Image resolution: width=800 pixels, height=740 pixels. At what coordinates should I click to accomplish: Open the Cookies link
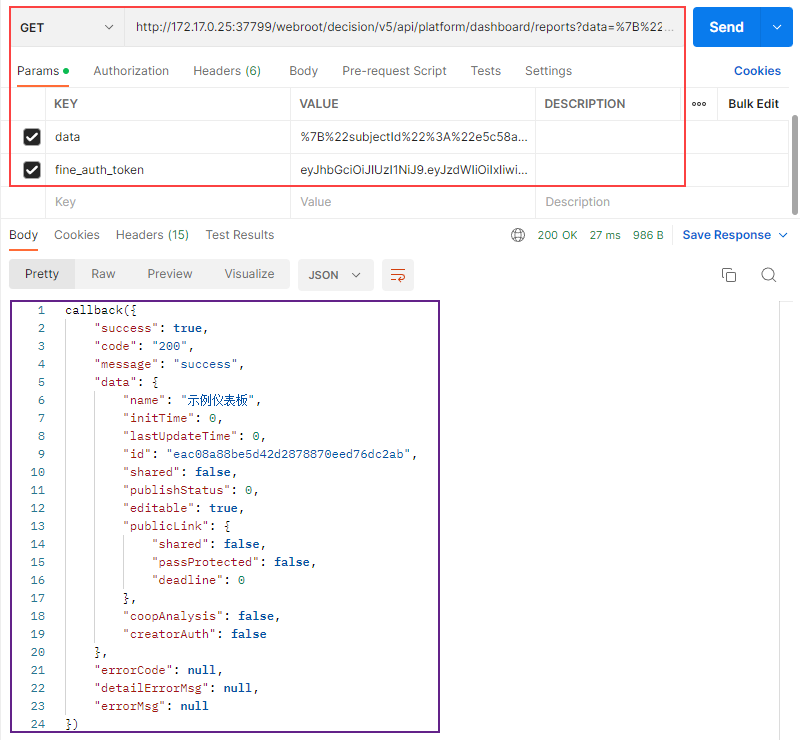point(757,71)
